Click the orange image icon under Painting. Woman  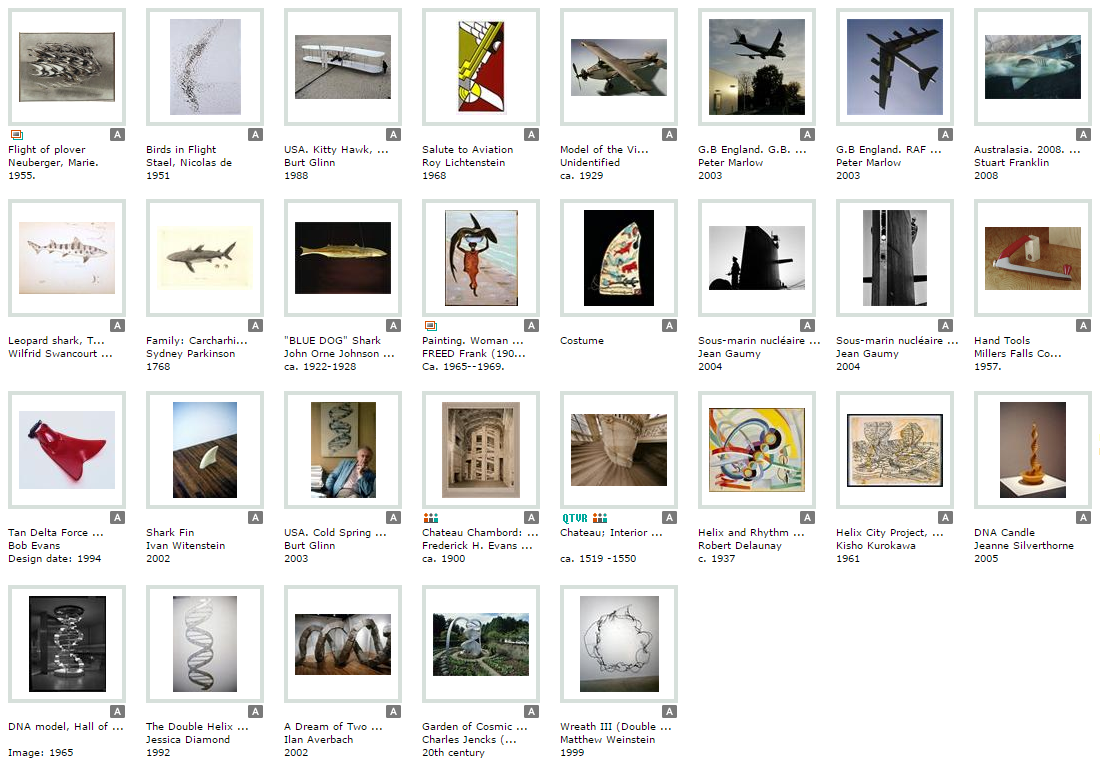pos(431,325)
